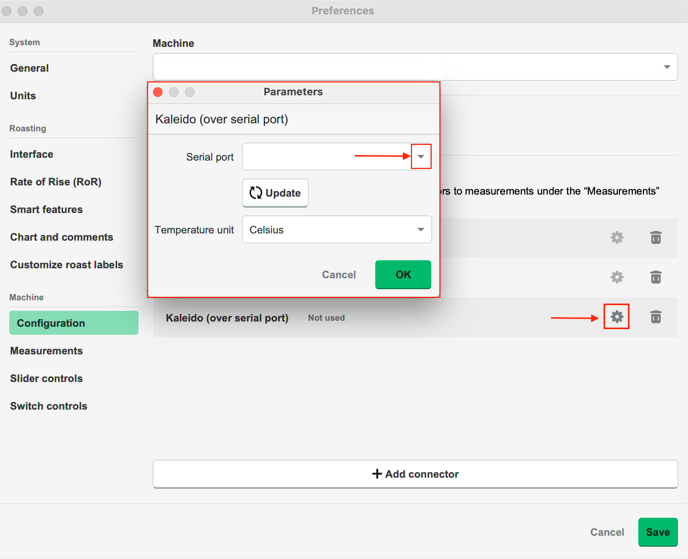The image size is (688, 559).
Task: Open Chart and comments settings
Action: click(61, 237)
